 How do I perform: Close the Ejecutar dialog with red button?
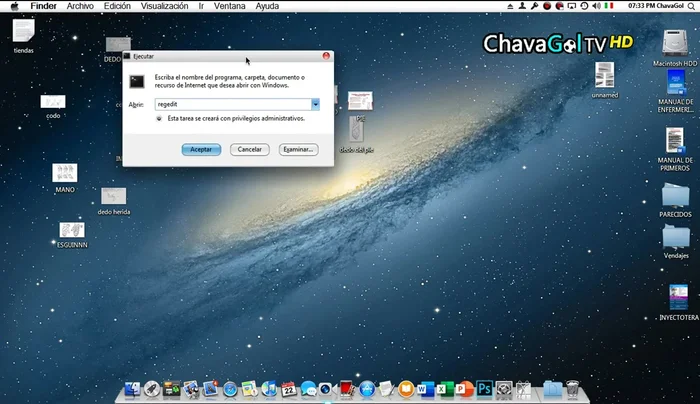pyautogui.click(x=326, y=56)
